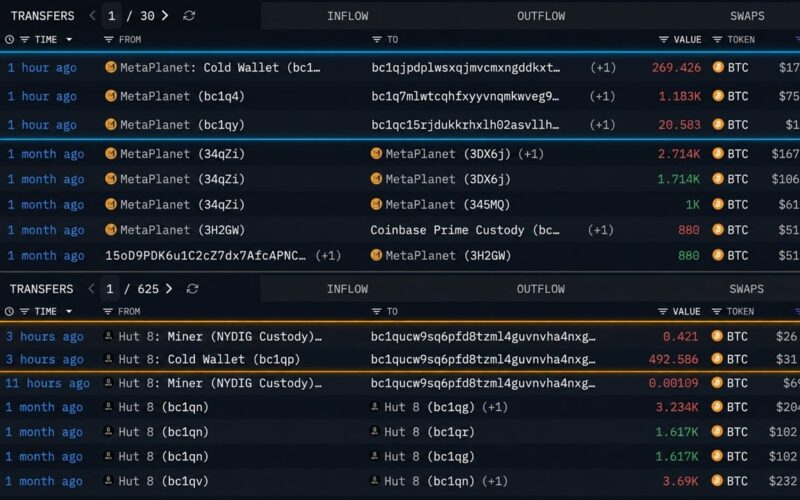Viewport: 800px width, 500px height.
Task: Click BTC token icon in 269.426 row
Action: coord(718,67)
